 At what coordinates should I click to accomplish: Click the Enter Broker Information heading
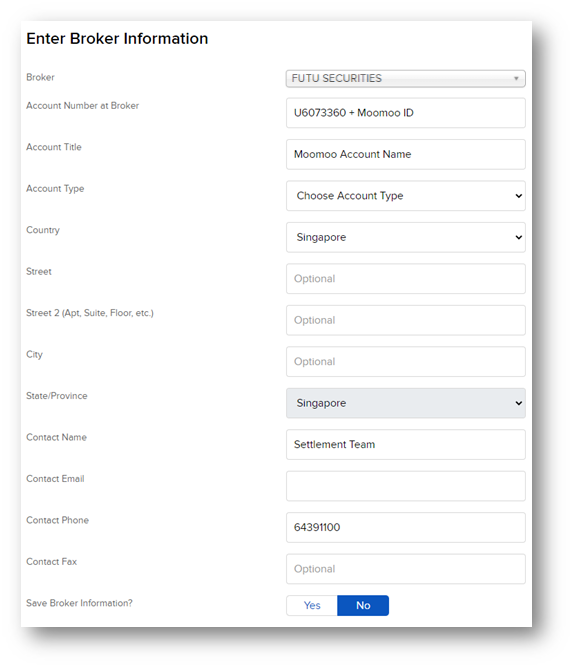(117, 39)
